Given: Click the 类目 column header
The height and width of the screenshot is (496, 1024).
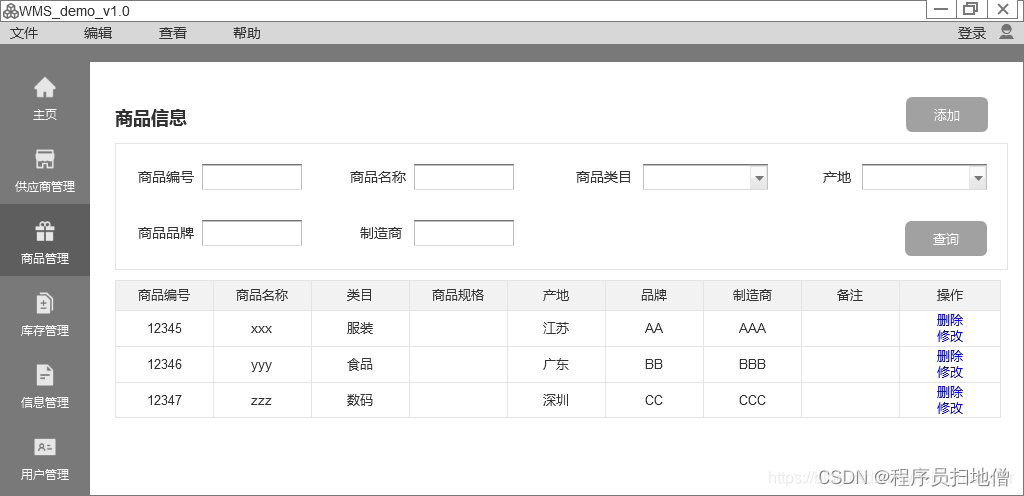Looking at the screenshot, I should 360,296.
